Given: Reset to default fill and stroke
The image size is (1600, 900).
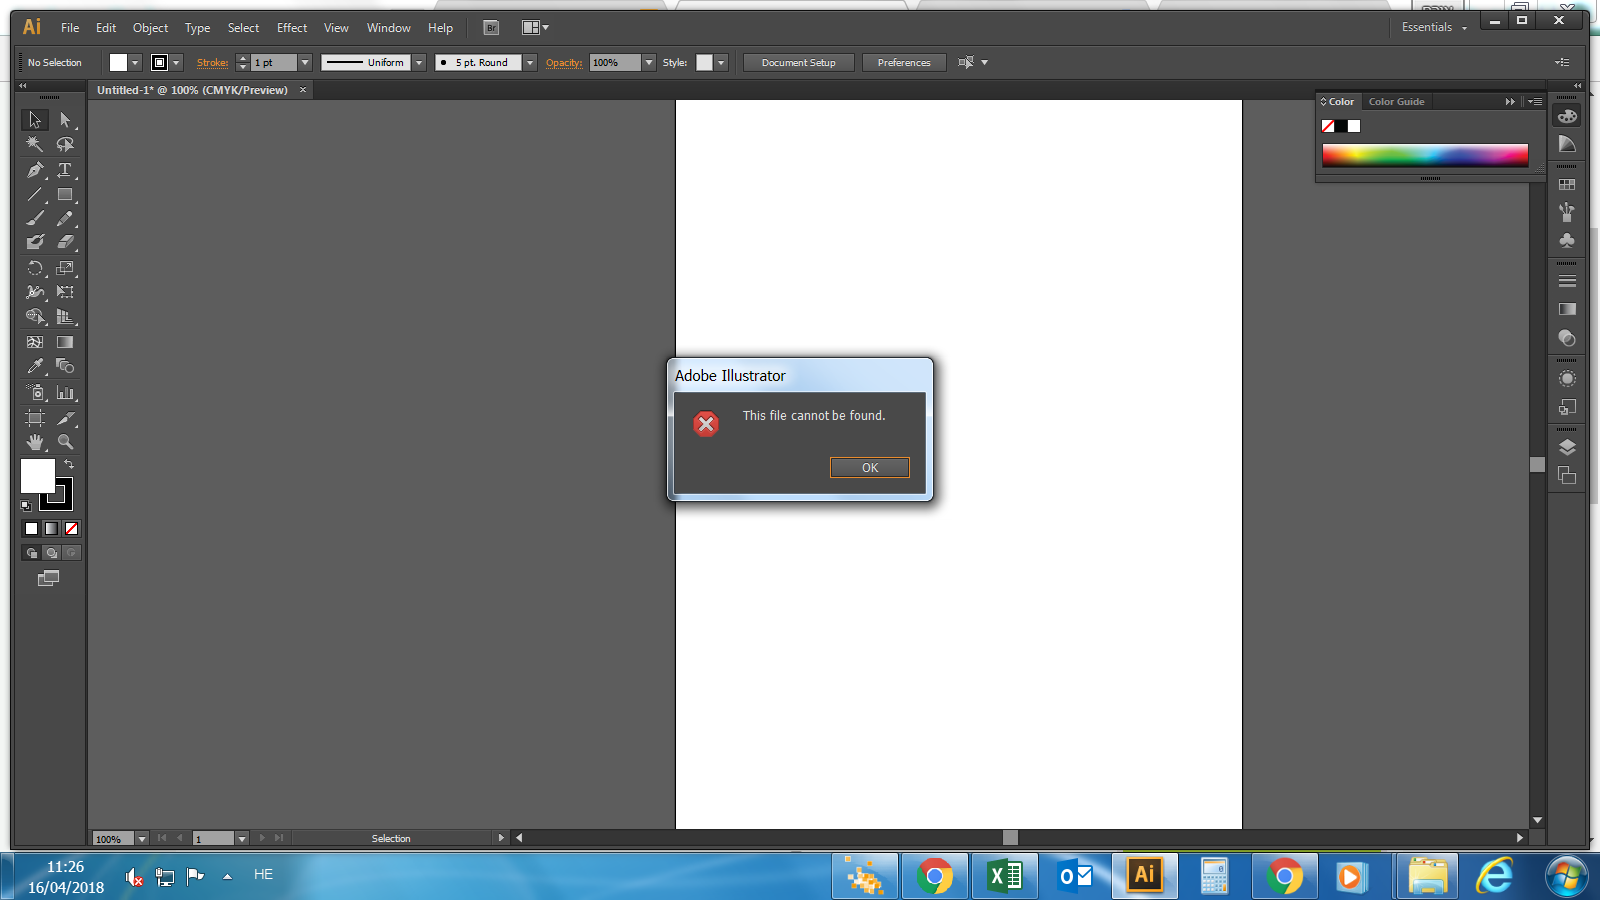Looking at the screenshot, I should point(26,506).
